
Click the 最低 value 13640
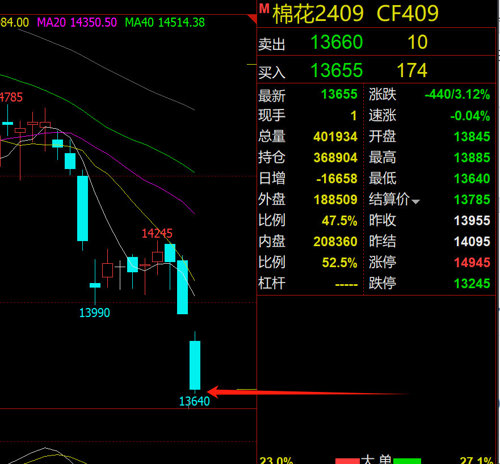pyautogui.click(x=472, y=179)
